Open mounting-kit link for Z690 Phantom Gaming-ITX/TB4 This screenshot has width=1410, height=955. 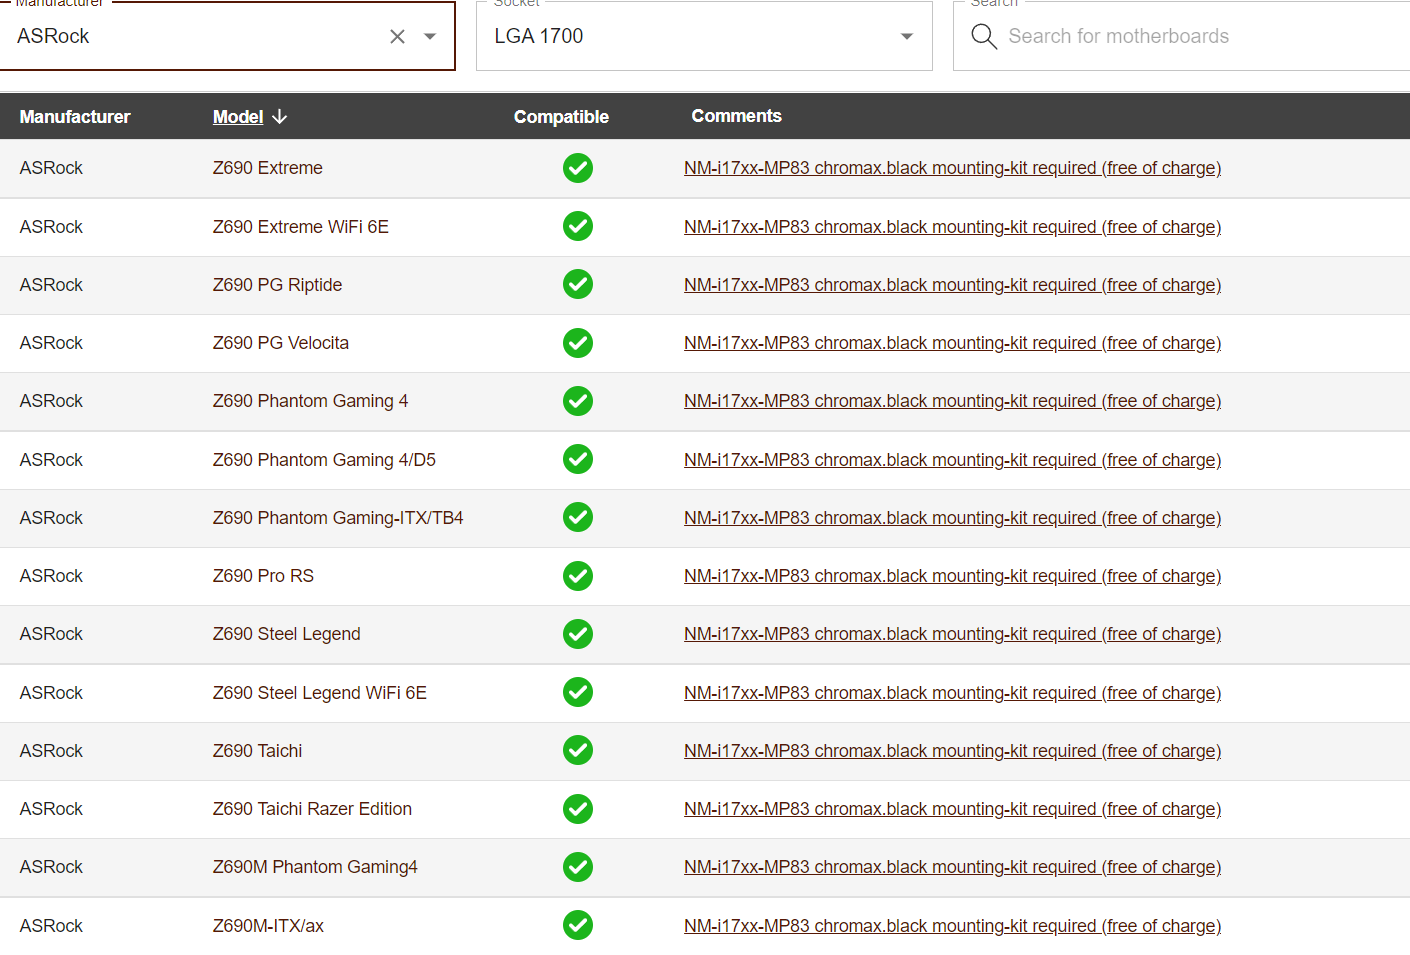tap(952, 518)
